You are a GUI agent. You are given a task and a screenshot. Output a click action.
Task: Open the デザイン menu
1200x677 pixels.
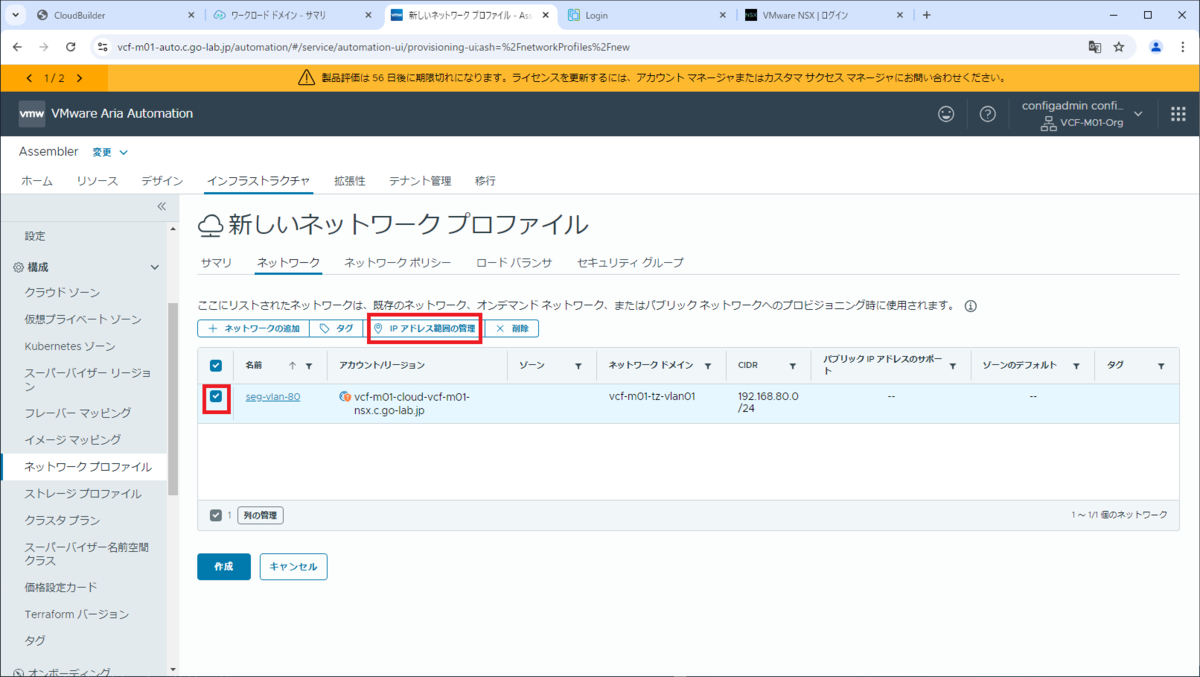(162, 181)
